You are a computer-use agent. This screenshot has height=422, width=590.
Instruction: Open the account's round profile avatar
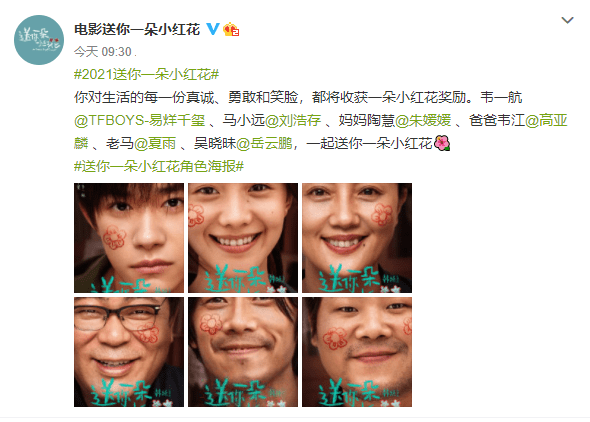39,40
